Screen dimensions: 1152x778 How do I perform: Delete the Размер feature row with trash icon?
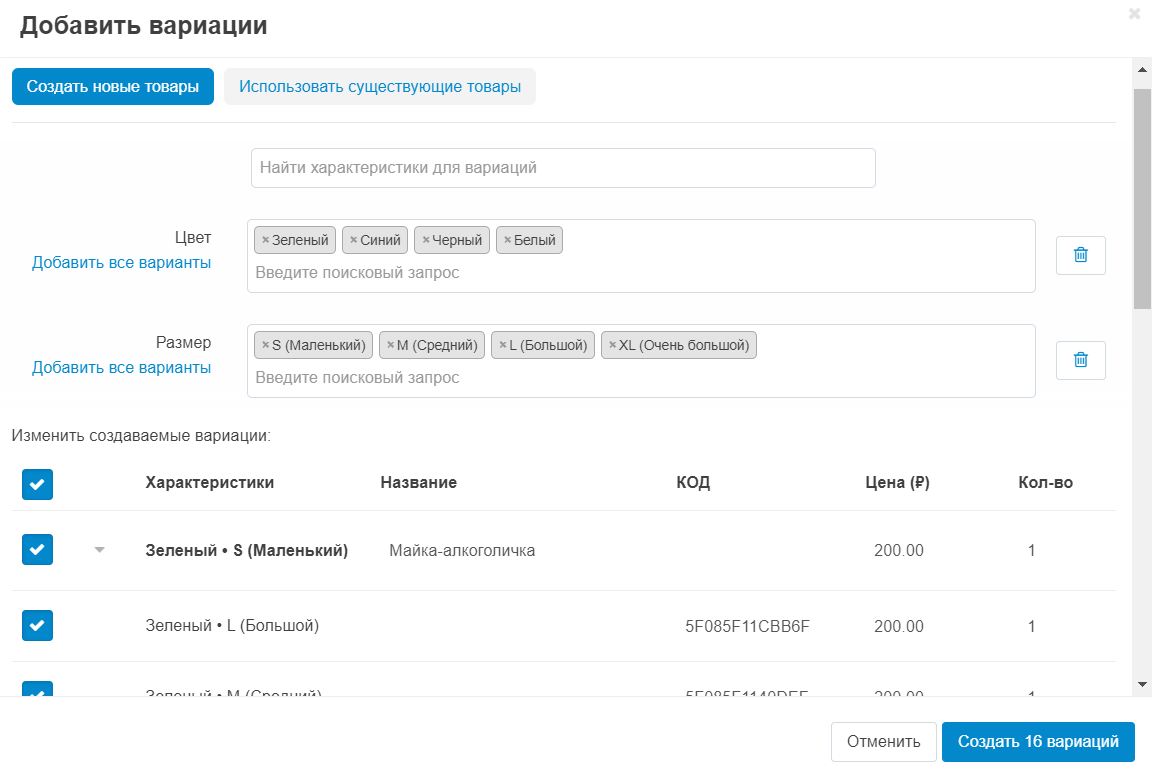pyautogui.click(x=1080, y=360)
